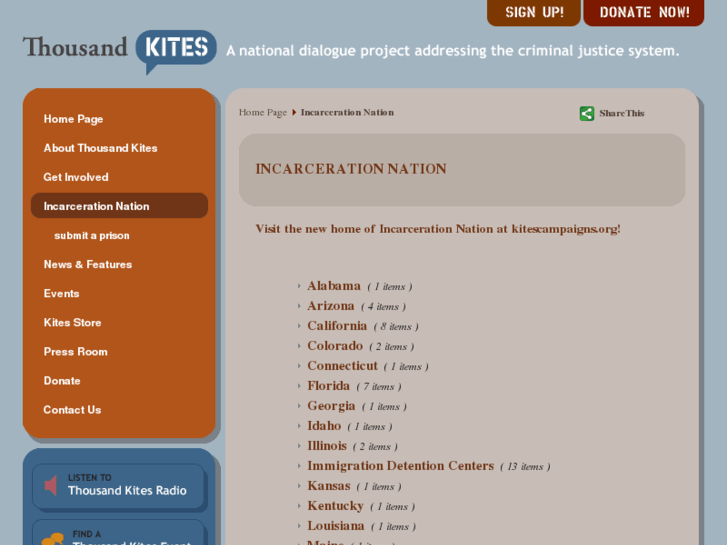Viewport: 727px width, 545px height.
Task: Click the '( 7 items )' count
Action: tap(379, 386)
